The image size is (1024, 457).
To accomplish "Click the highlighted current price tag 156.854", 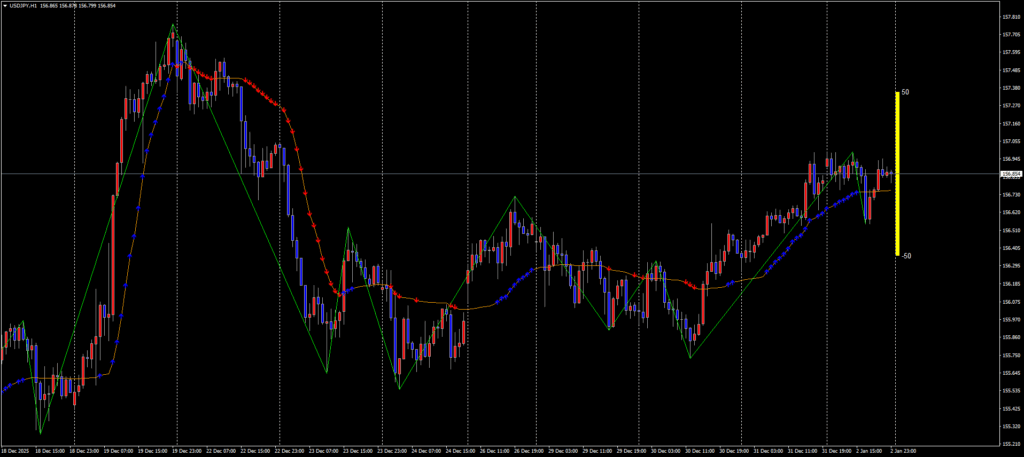I will click(1009, 175).
